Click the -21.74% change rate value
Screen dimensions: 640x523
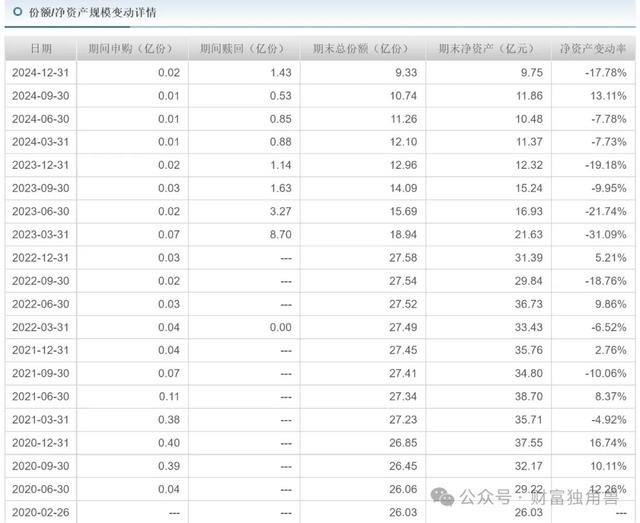[606, 211]
